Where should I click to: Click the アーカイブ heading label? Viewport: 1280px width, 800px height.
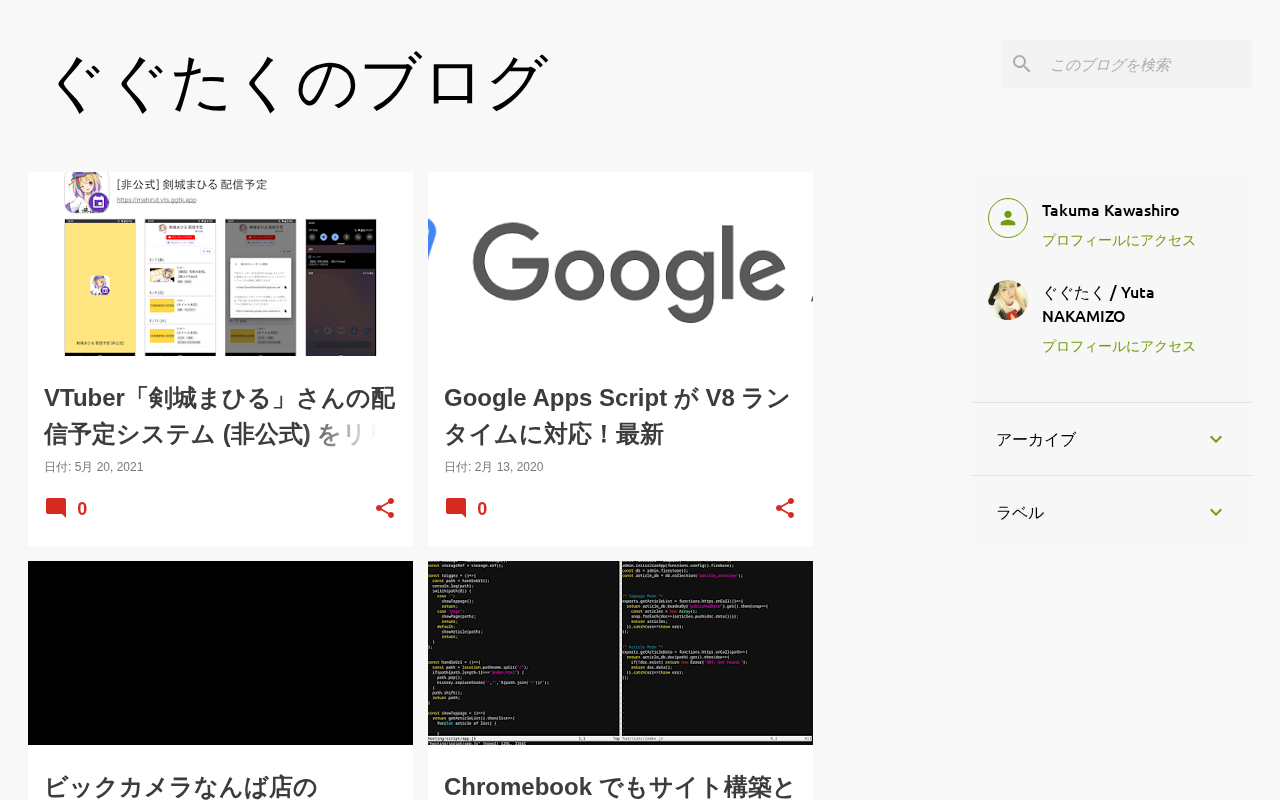pos(1036,439)
